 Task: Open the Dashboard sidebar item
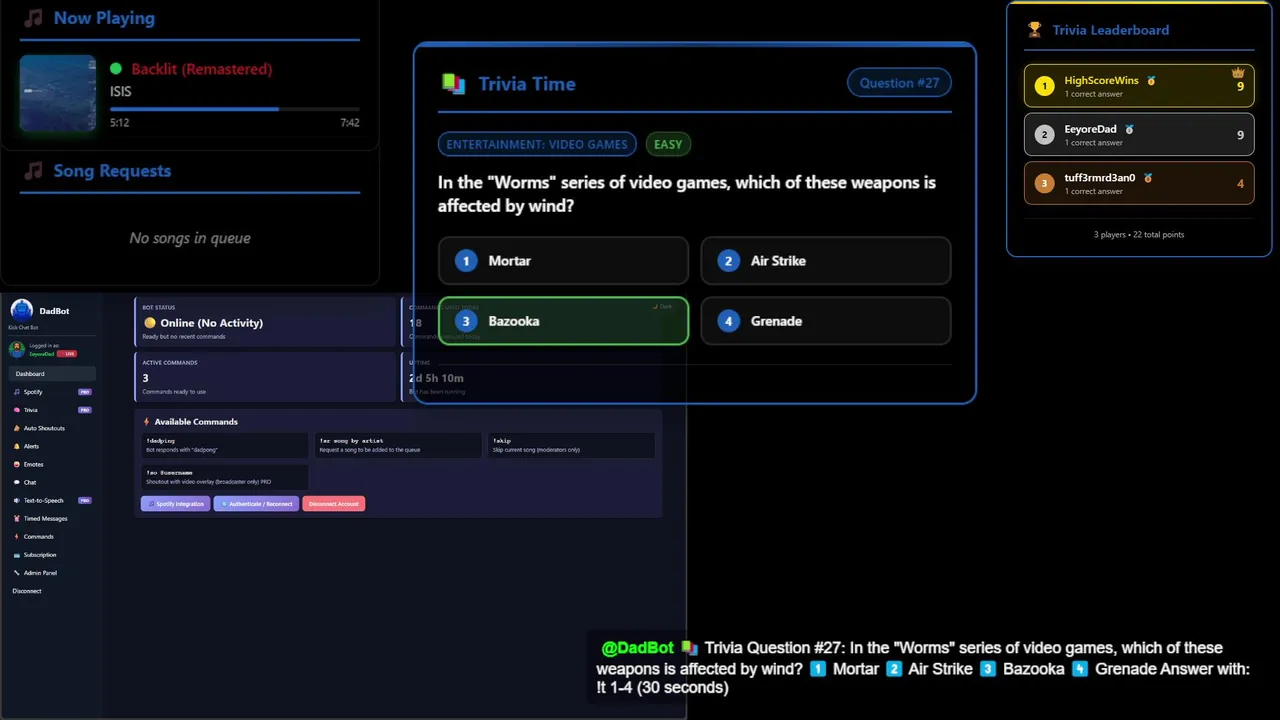coord(54,374)
